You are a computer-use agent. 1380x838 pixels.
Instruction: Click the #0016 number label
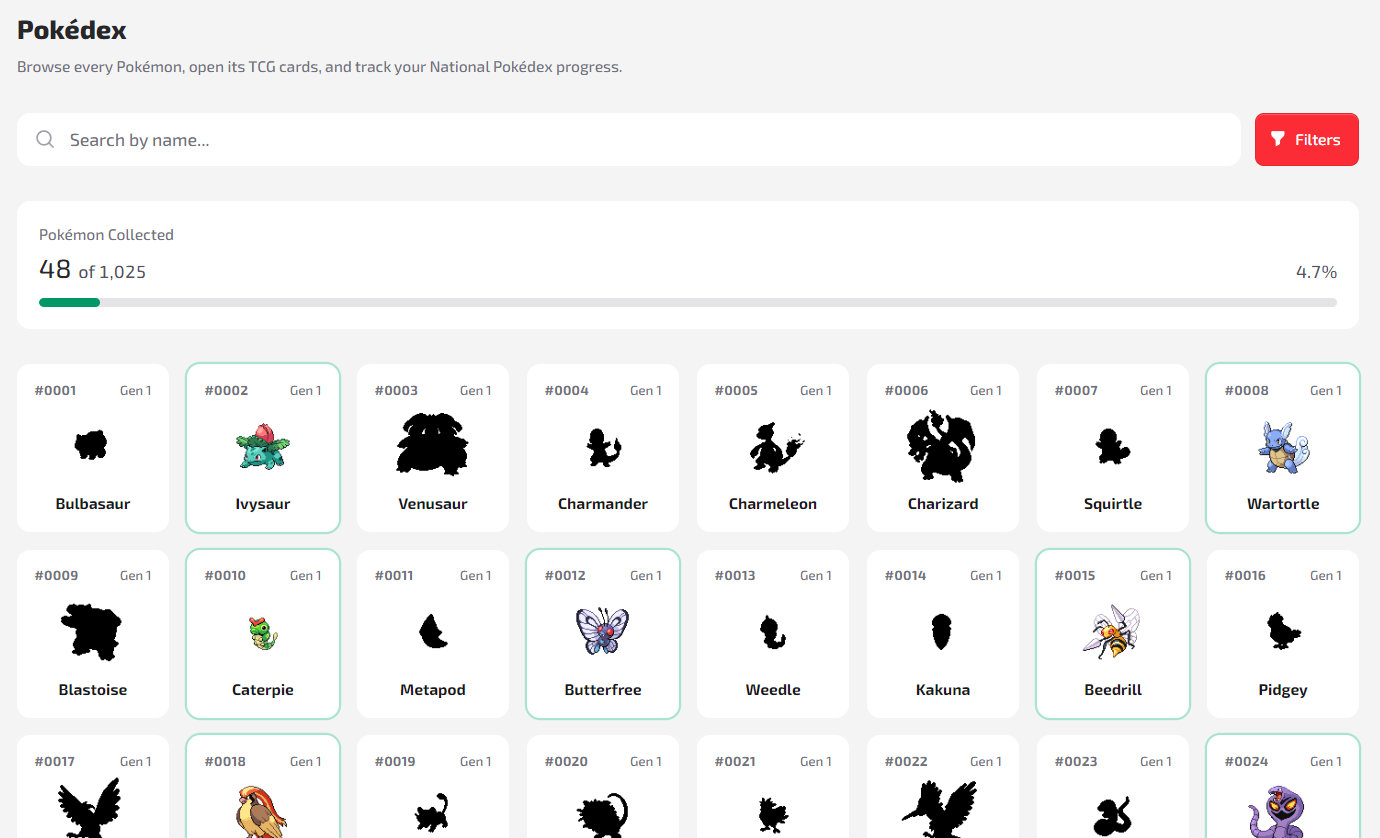tap(1246, 575)
